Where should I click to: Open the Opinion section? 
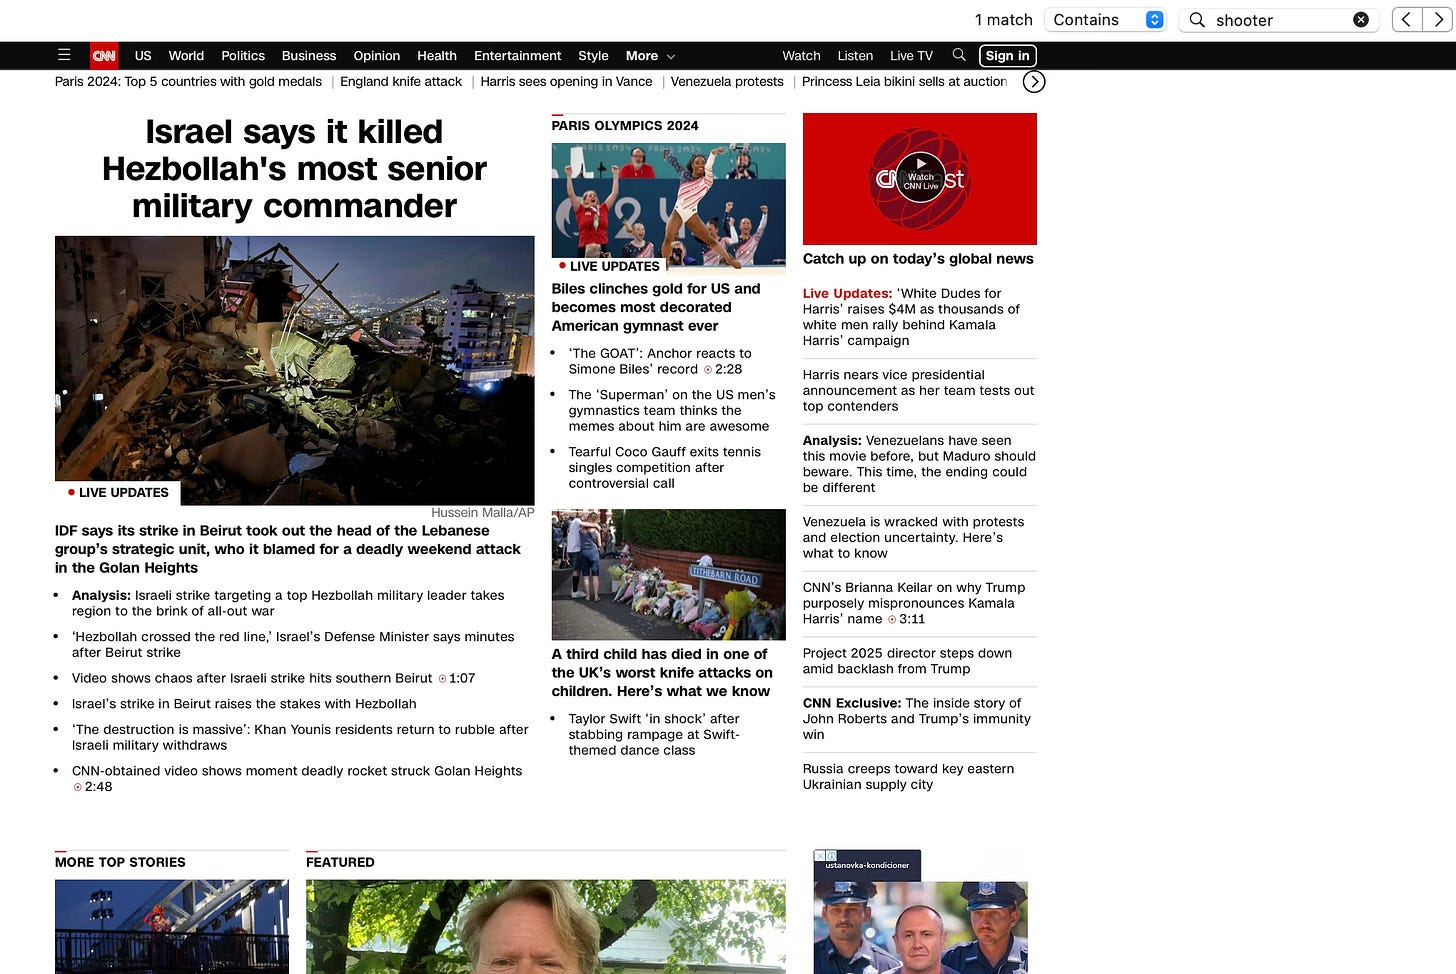(377, 56)
